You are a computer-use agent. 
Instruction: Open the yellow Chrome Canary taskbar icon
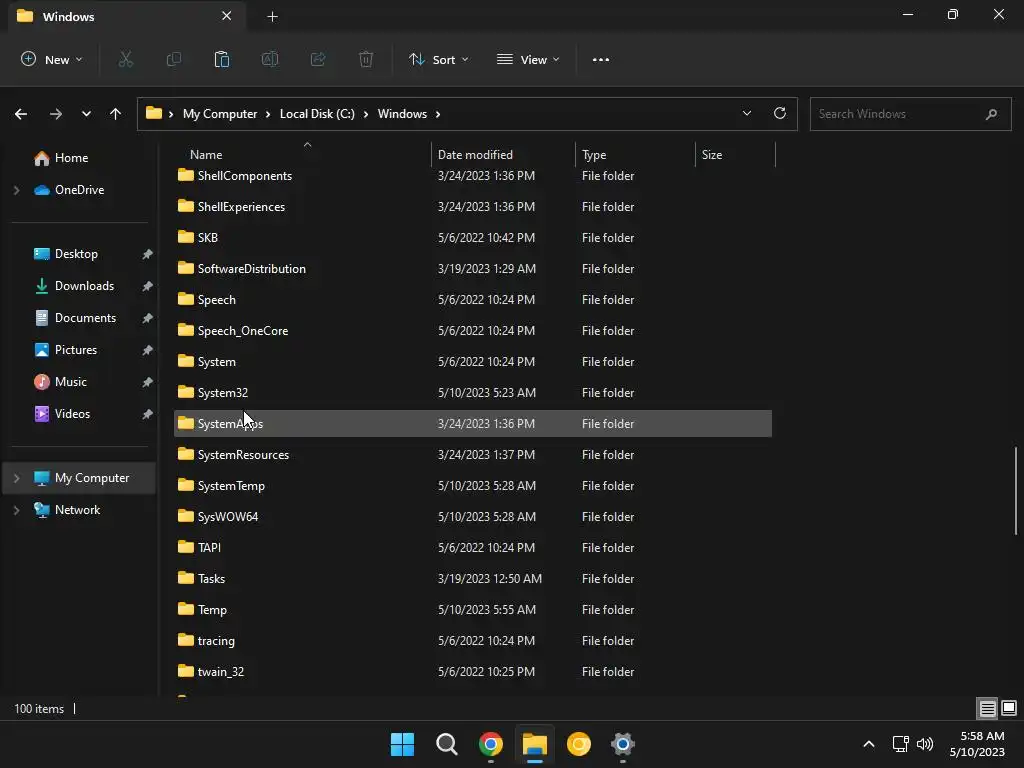[579, 744]
